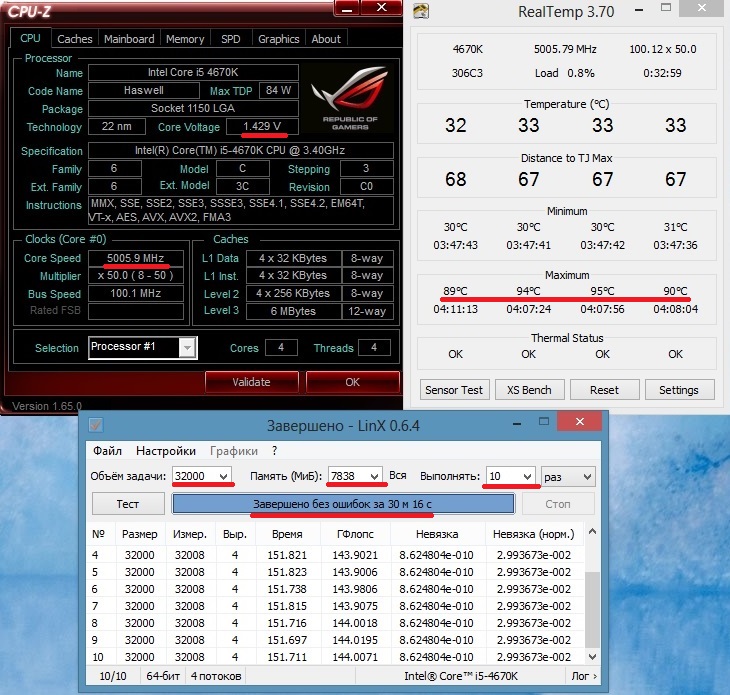Maximize the RealTemp window

point(666,7)
